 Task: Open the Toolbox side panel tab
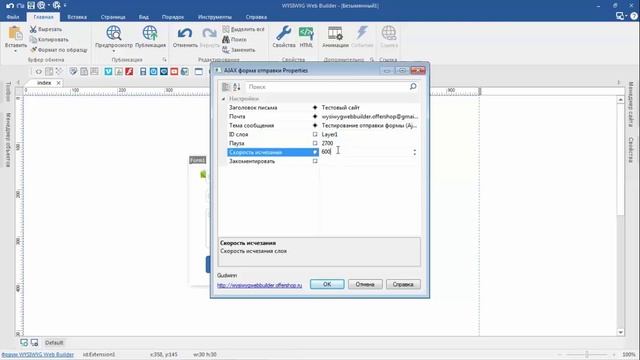pos(9,91)
